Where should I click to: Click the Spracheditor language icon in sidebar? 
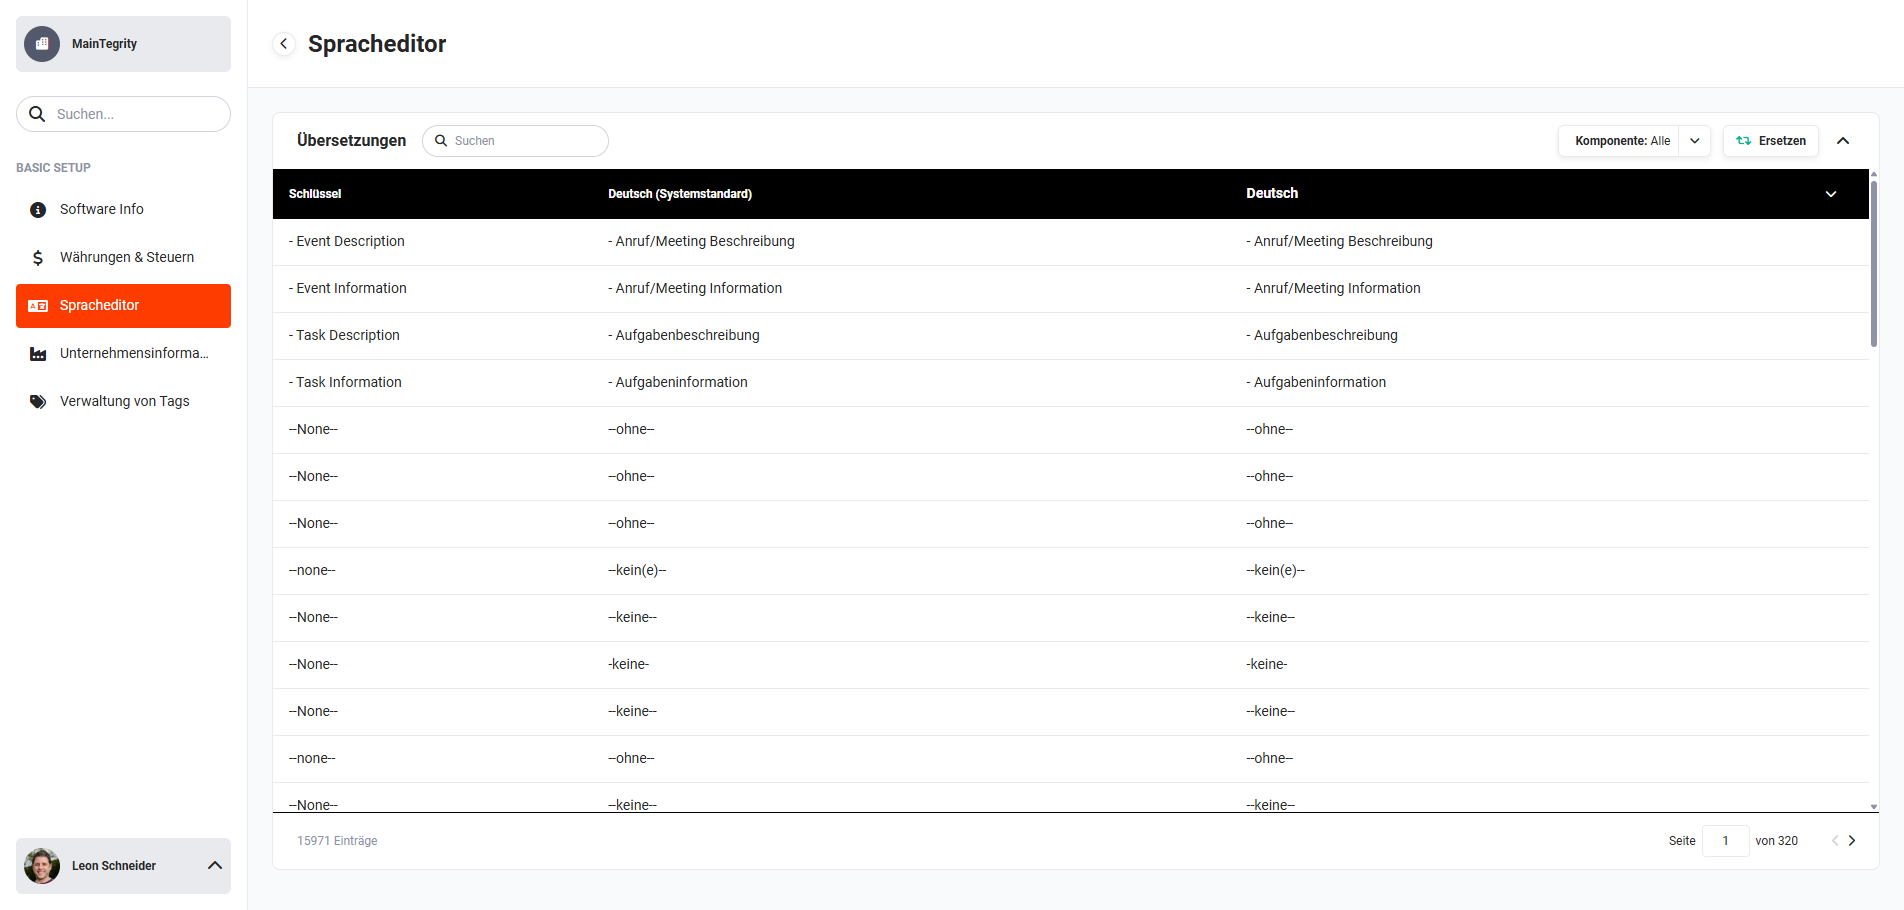pos(38,306)
